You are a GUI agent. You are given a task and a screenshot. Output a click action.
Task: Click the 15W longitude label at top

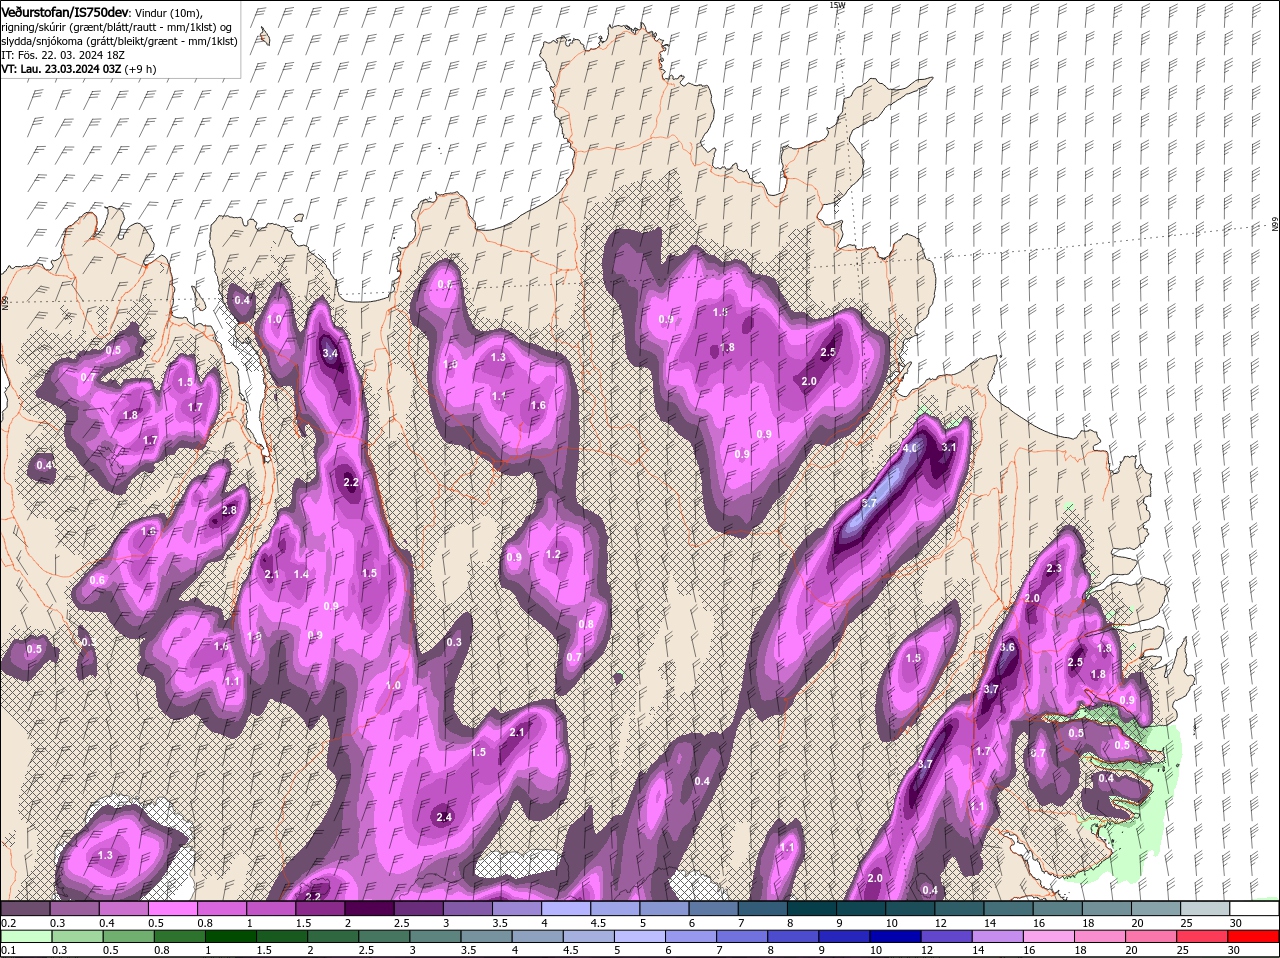pyautogui.click(x=837, y=5)
